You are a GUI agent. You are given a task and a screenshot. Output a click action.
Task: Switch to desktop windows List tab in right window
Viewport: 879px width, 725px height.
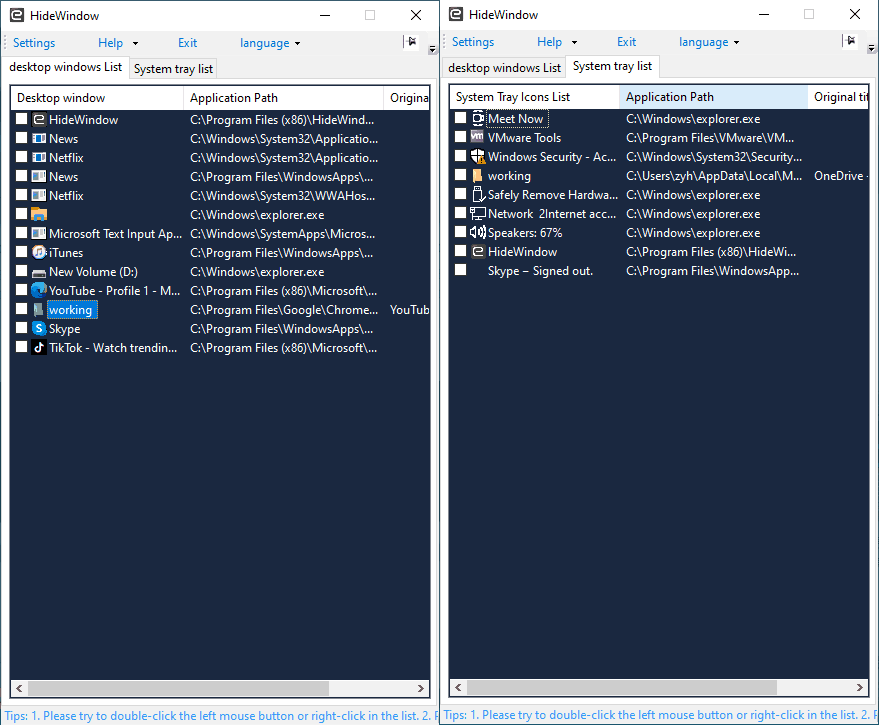[504, 68]
